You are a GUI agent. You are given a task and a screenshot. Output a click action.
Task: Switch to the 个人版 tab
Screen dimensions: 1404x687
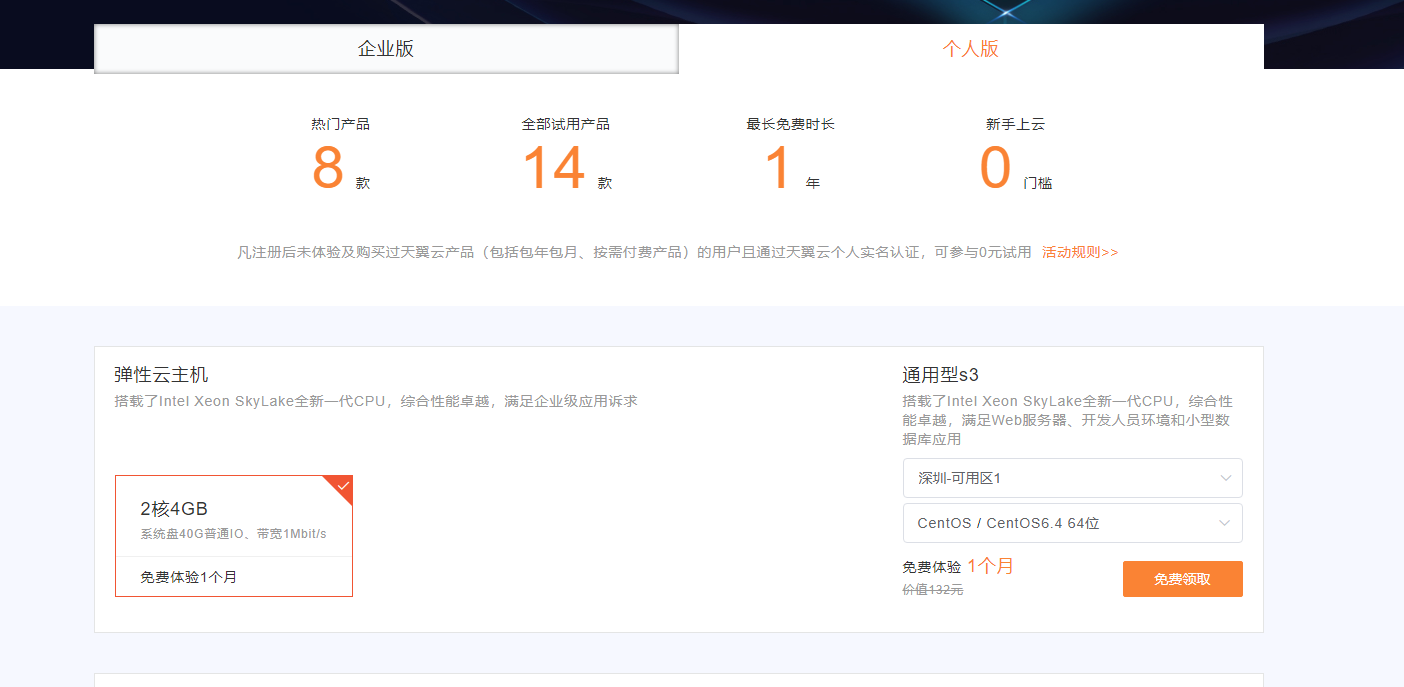[970, 46]
